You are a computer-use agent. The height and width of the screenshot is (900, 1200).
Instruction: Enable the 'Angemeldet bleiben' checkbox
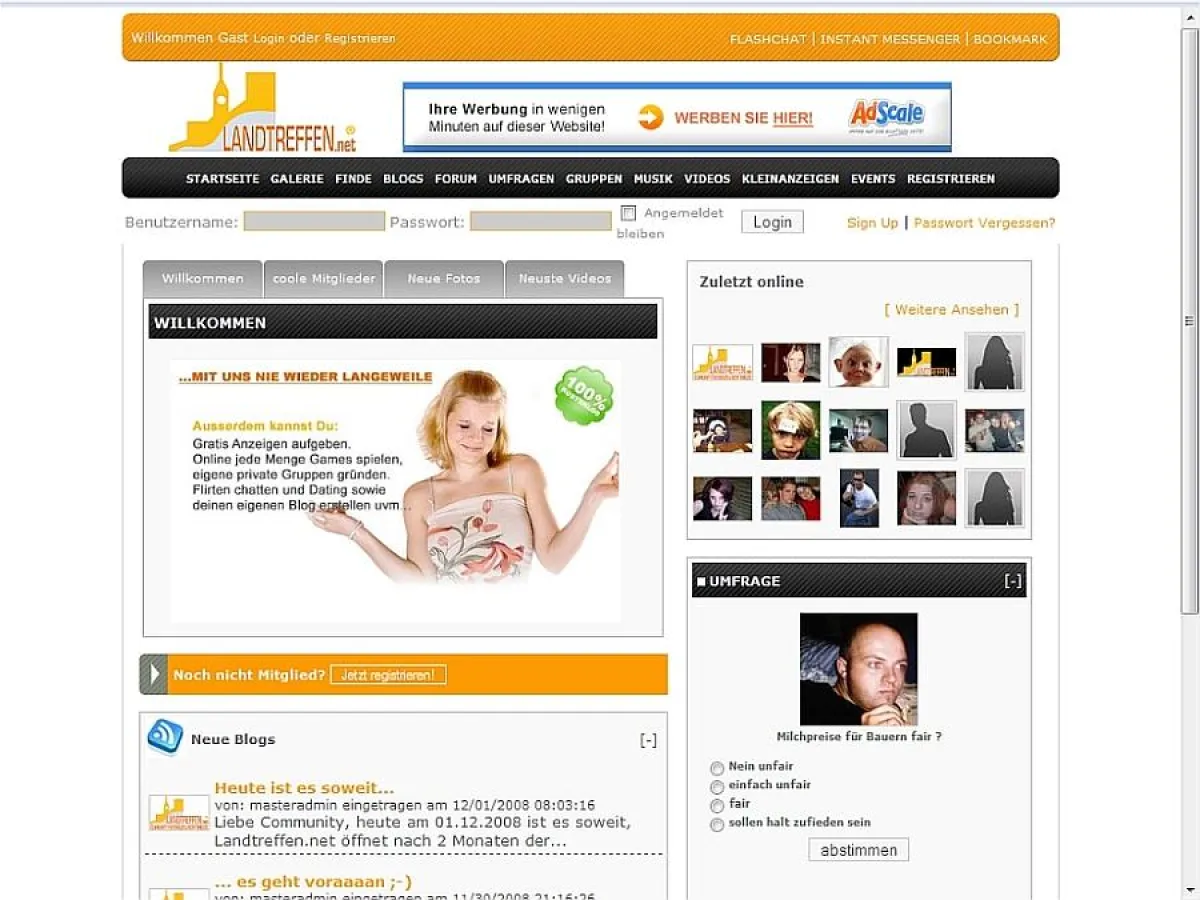[628, 211]
